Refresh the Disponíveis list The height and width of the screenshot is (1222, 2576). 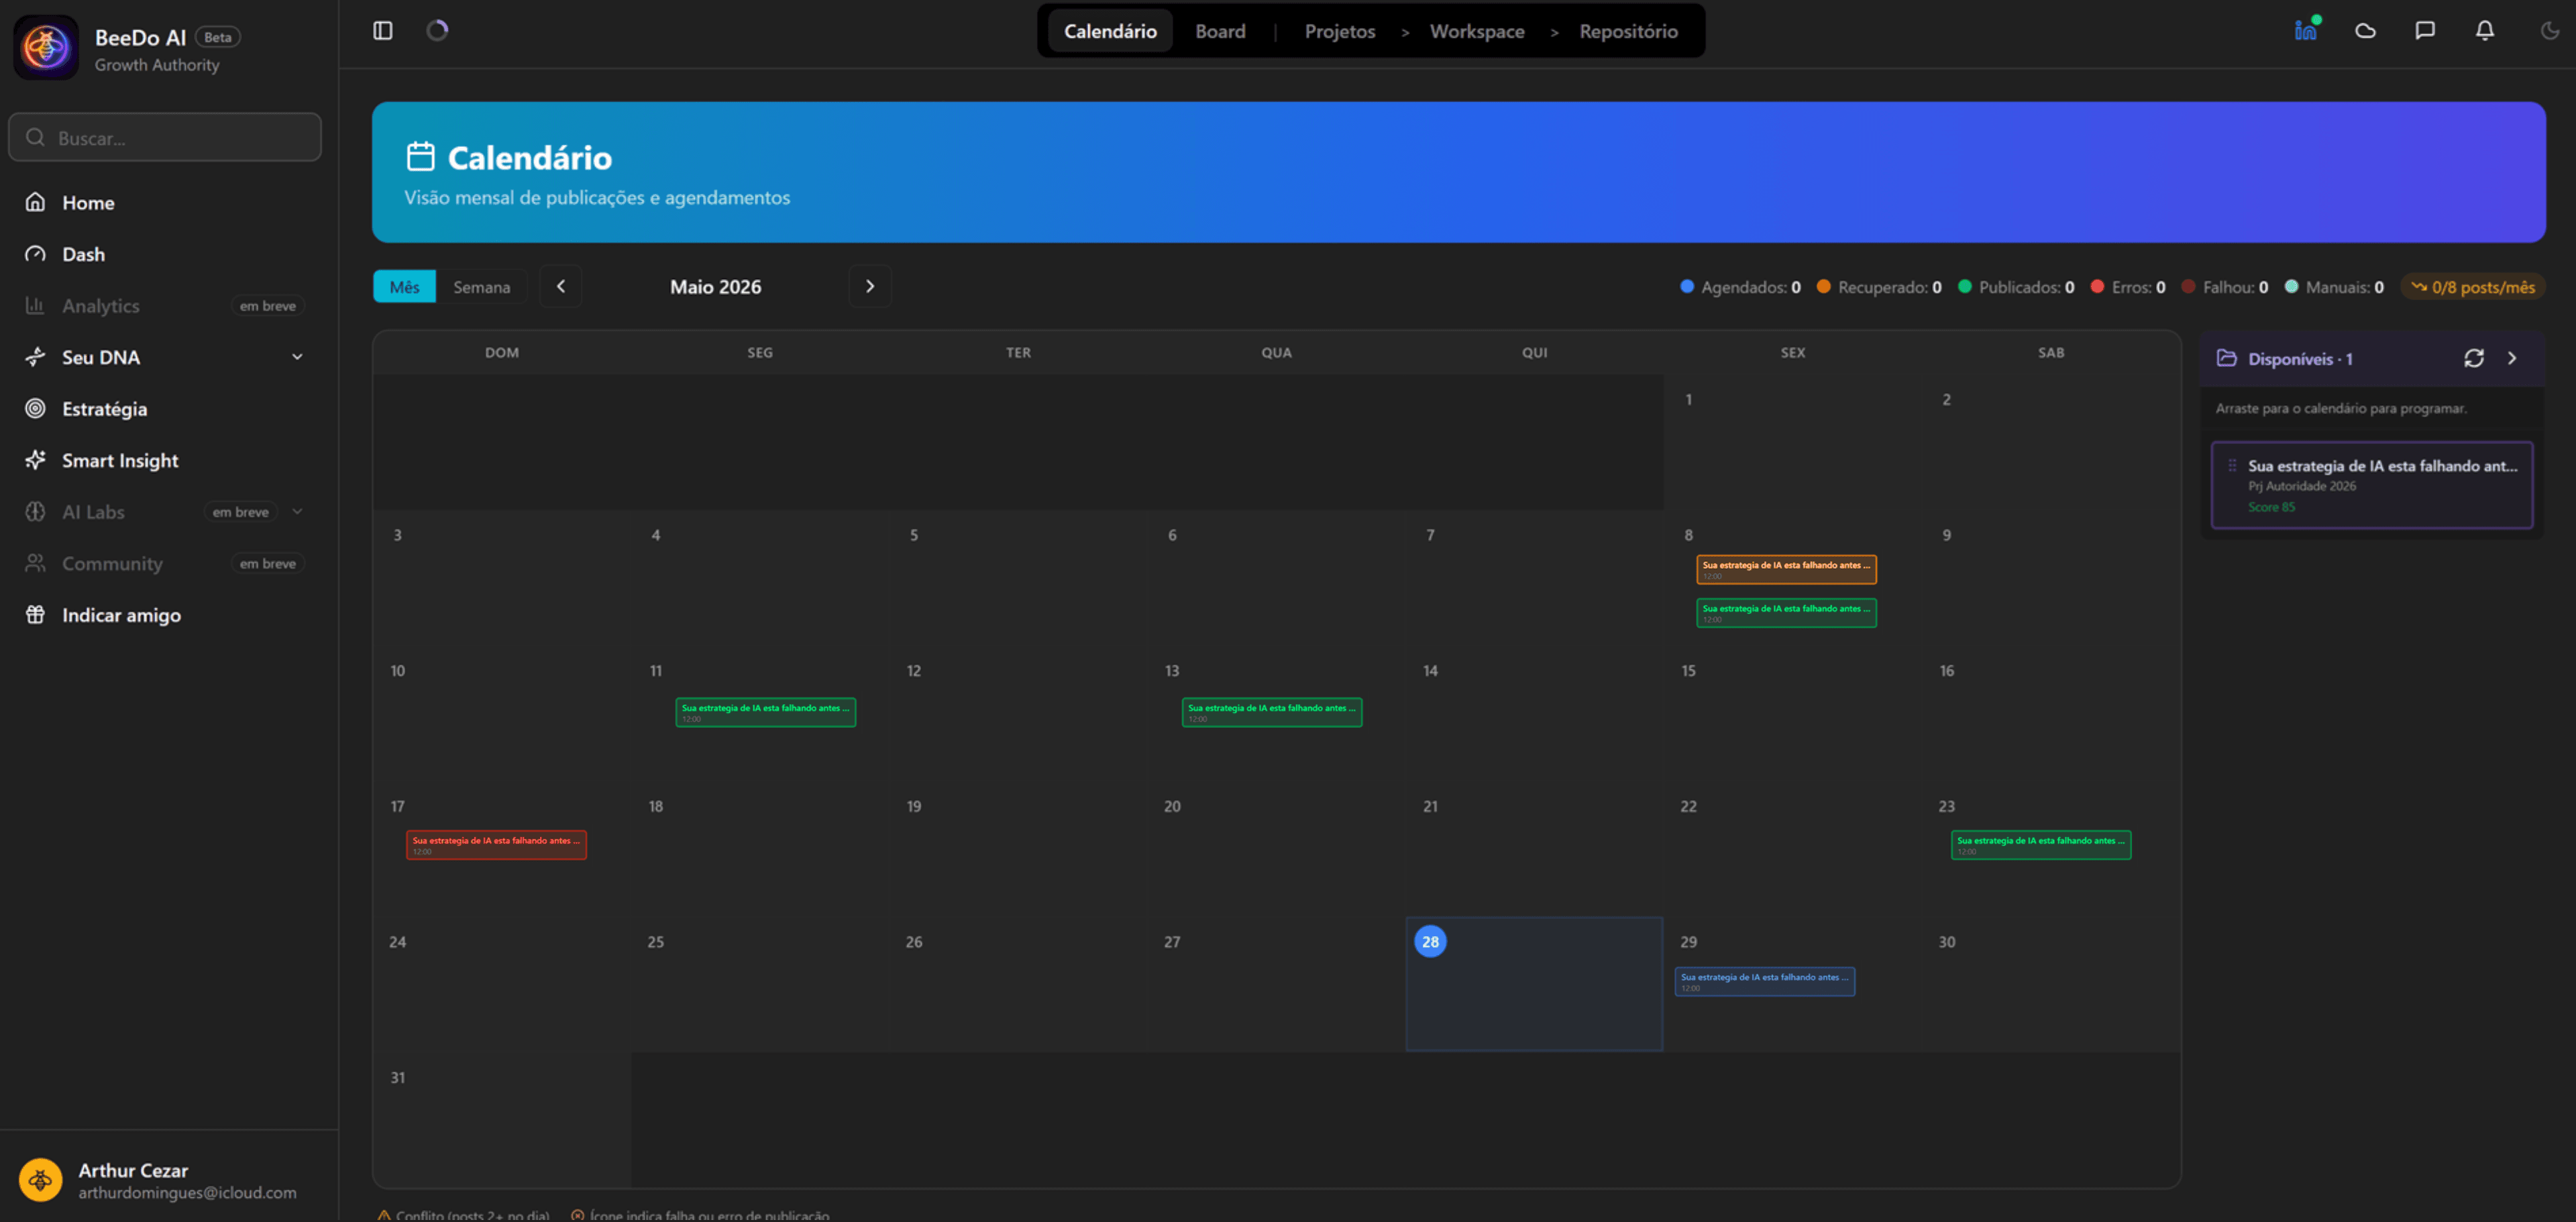click(x=2474, y=358)
